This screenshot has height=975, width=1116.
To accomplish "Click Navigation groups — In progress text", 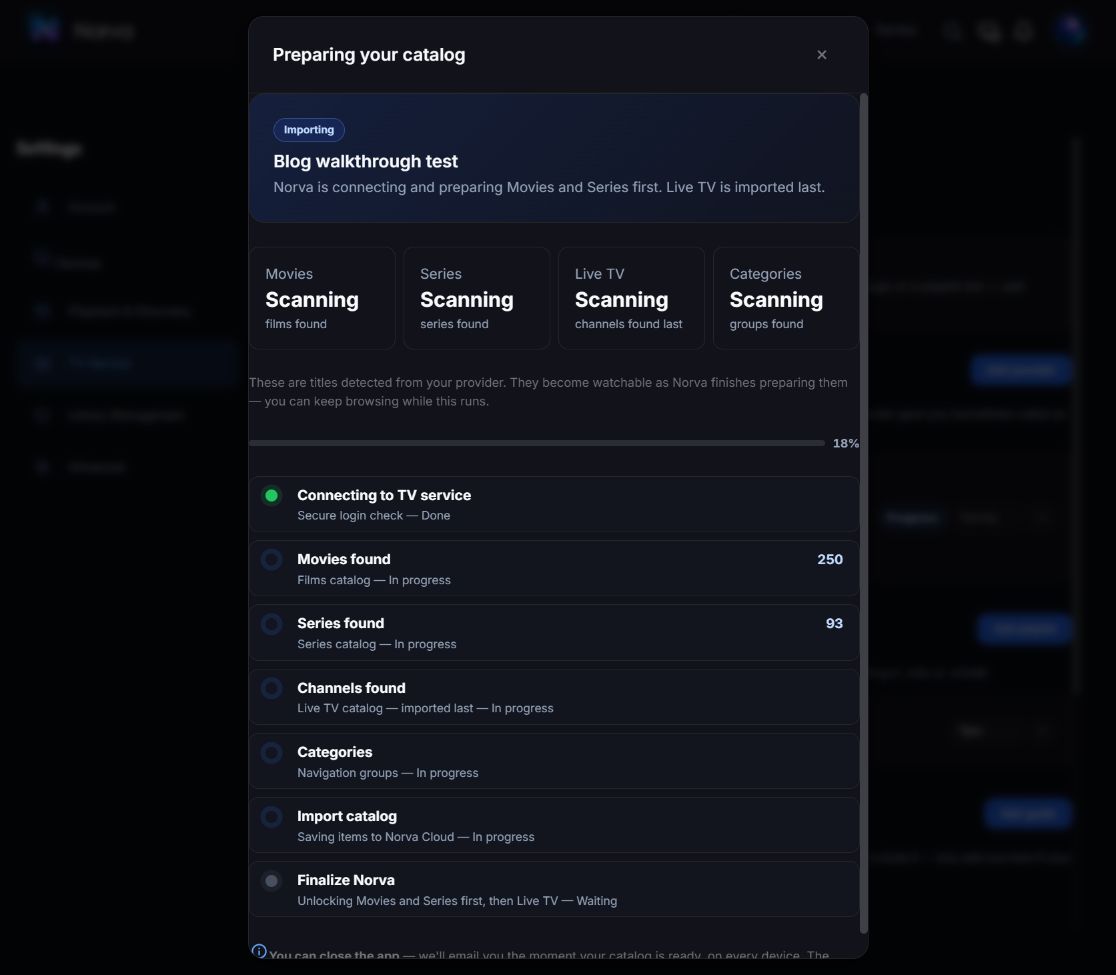I will pyautogui.click(x=388, y=773).
